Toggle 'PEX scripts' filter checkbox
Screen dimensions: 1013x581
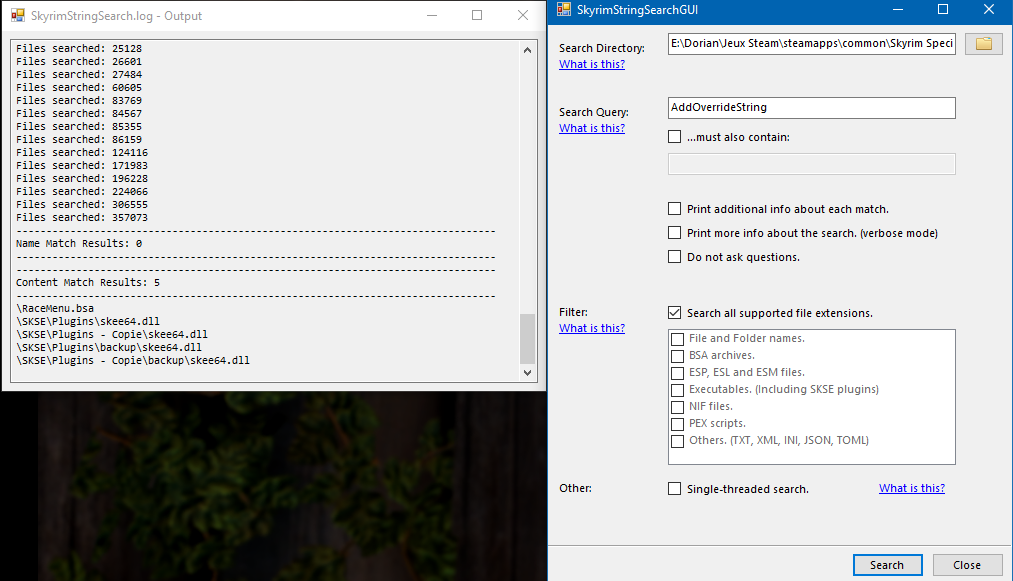point(677,424)
